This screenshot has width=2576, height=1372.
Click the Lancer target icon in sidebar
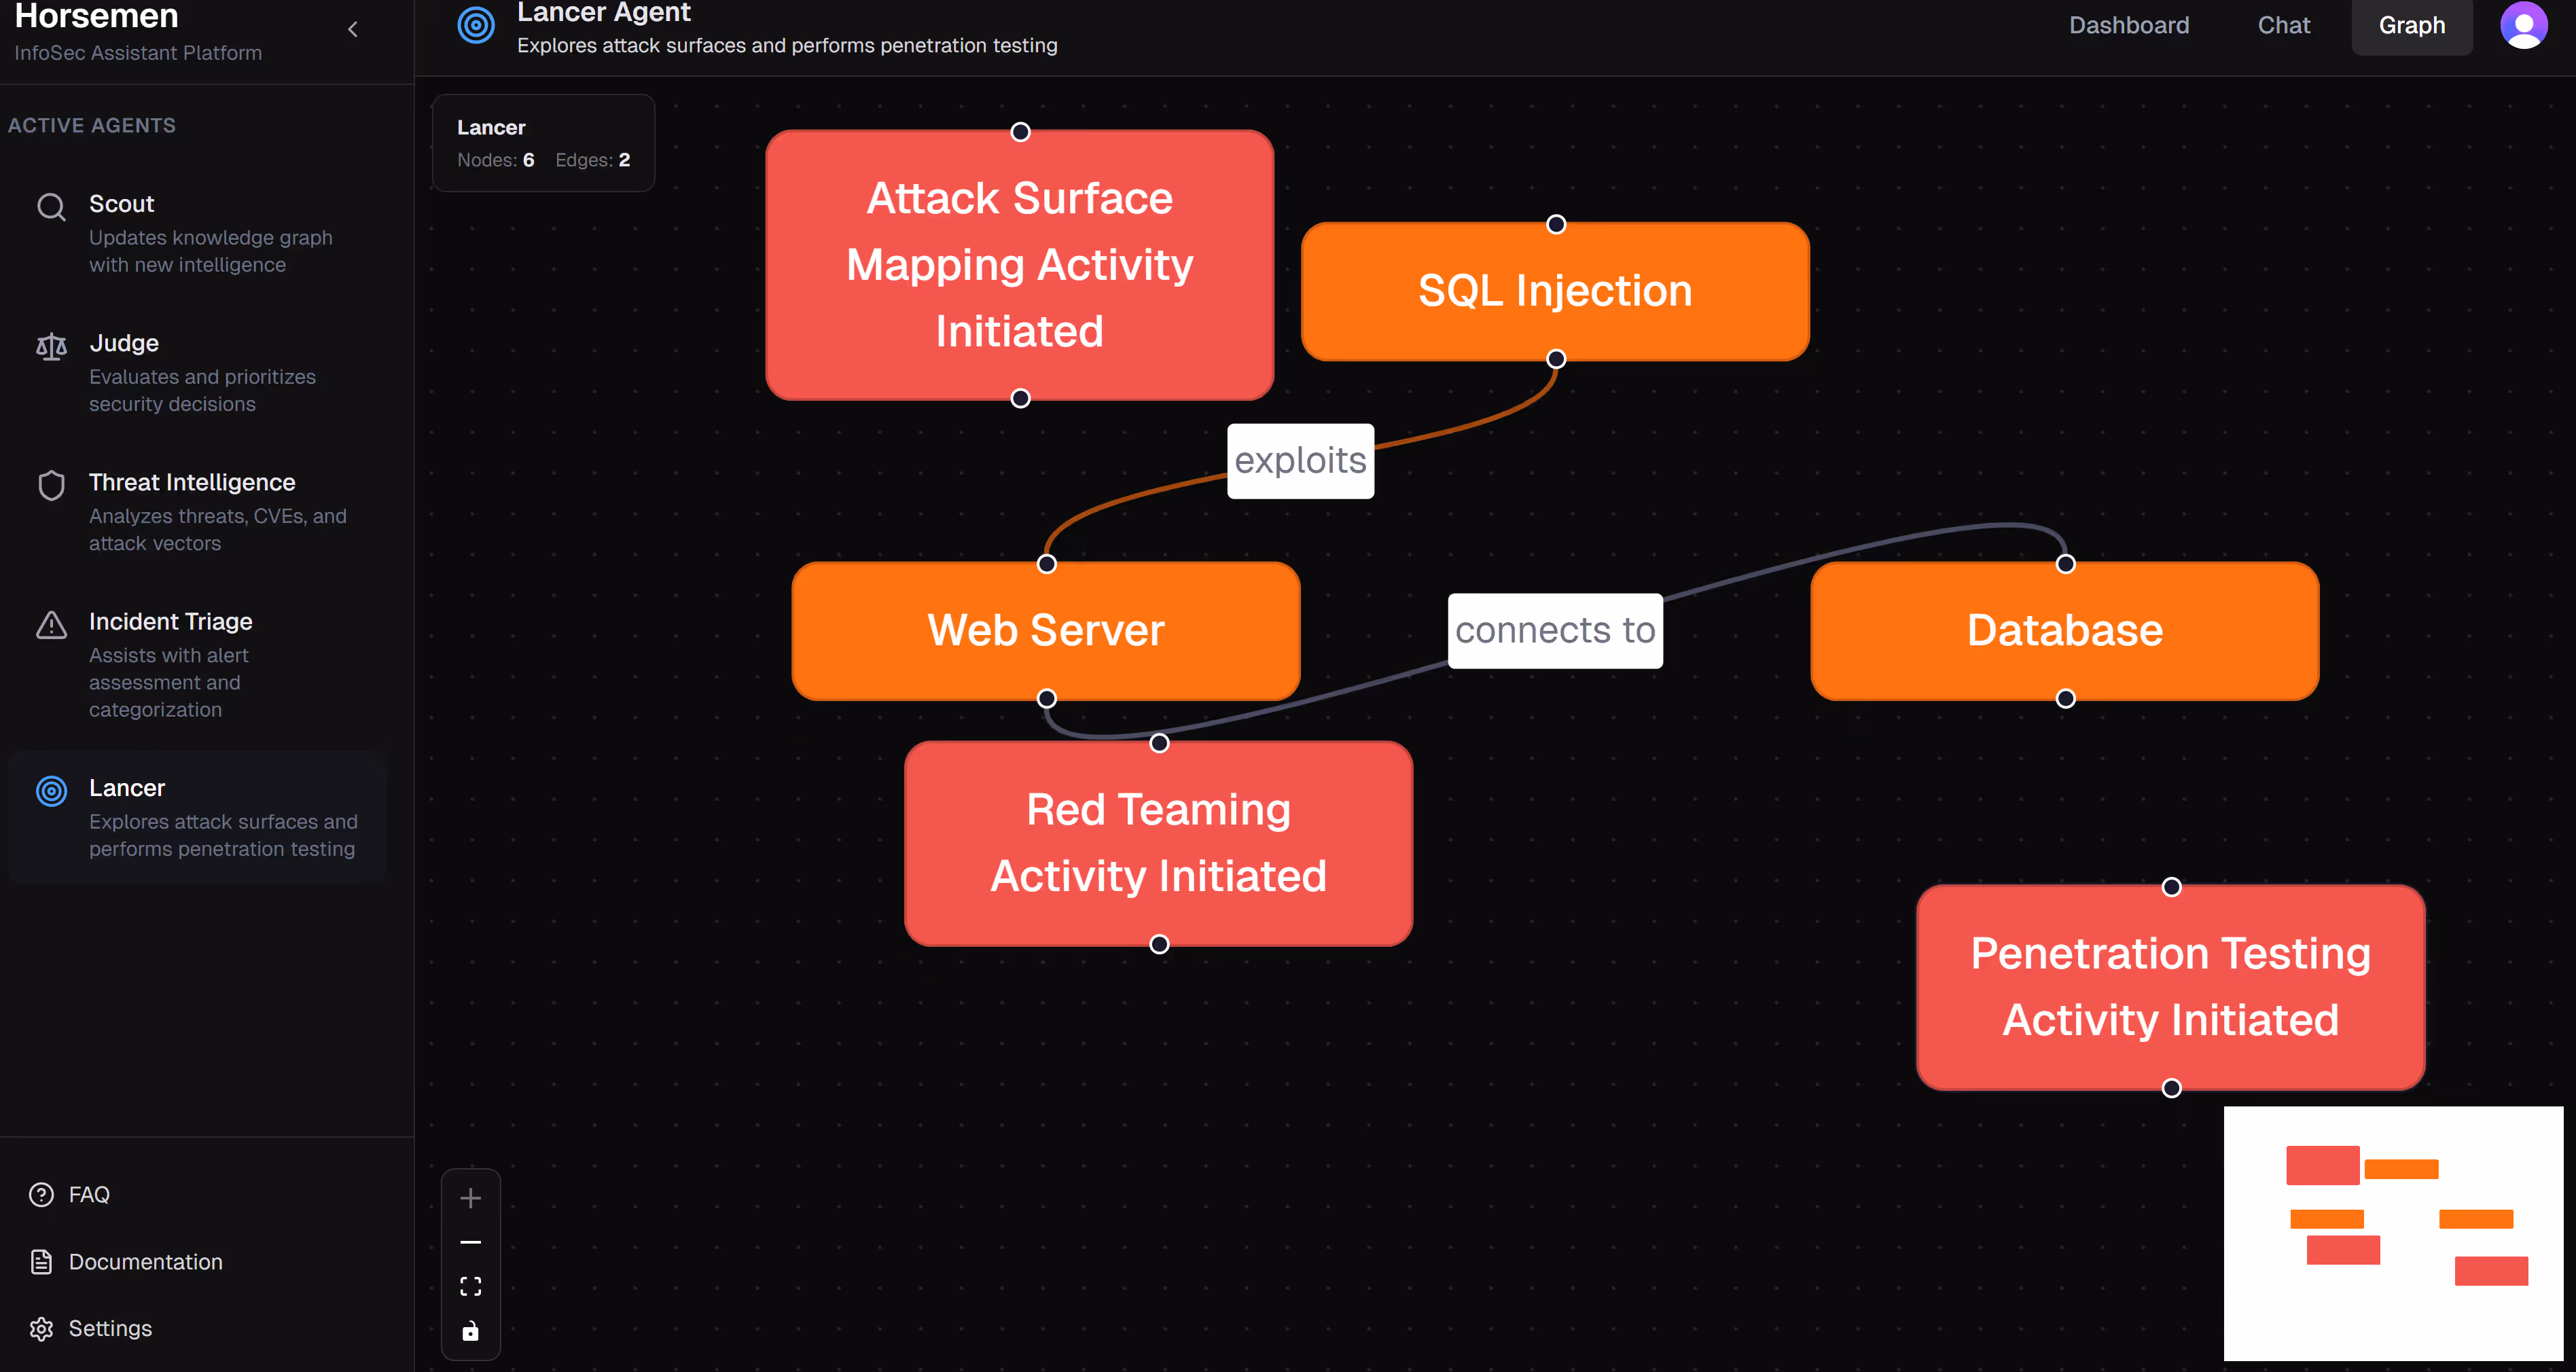coord(51,791)
